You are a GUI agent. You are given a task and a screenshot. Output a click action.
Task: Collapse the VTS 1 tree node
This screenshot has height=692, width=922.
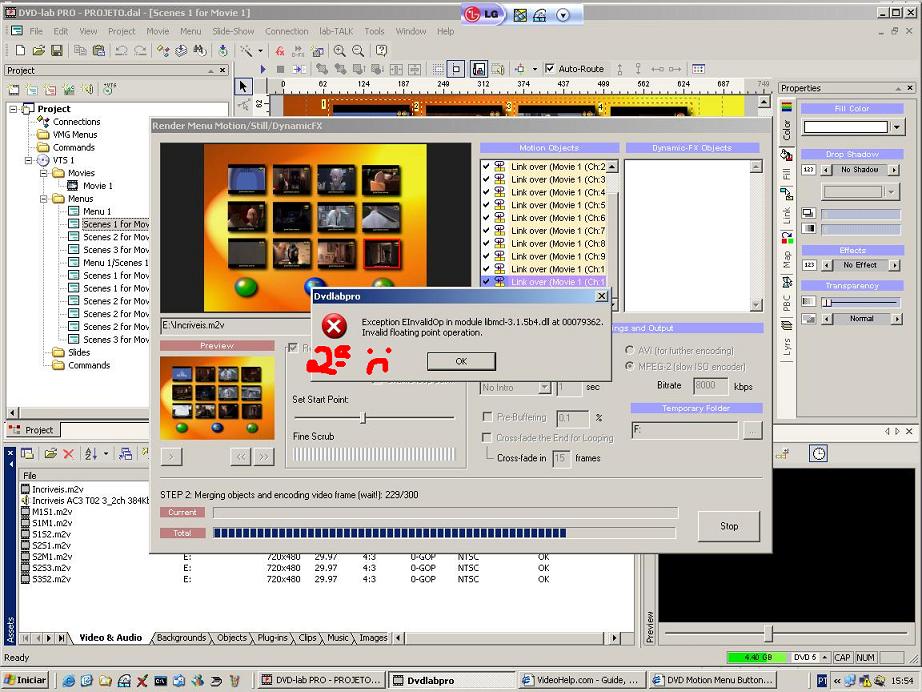[x=28, y=160]
